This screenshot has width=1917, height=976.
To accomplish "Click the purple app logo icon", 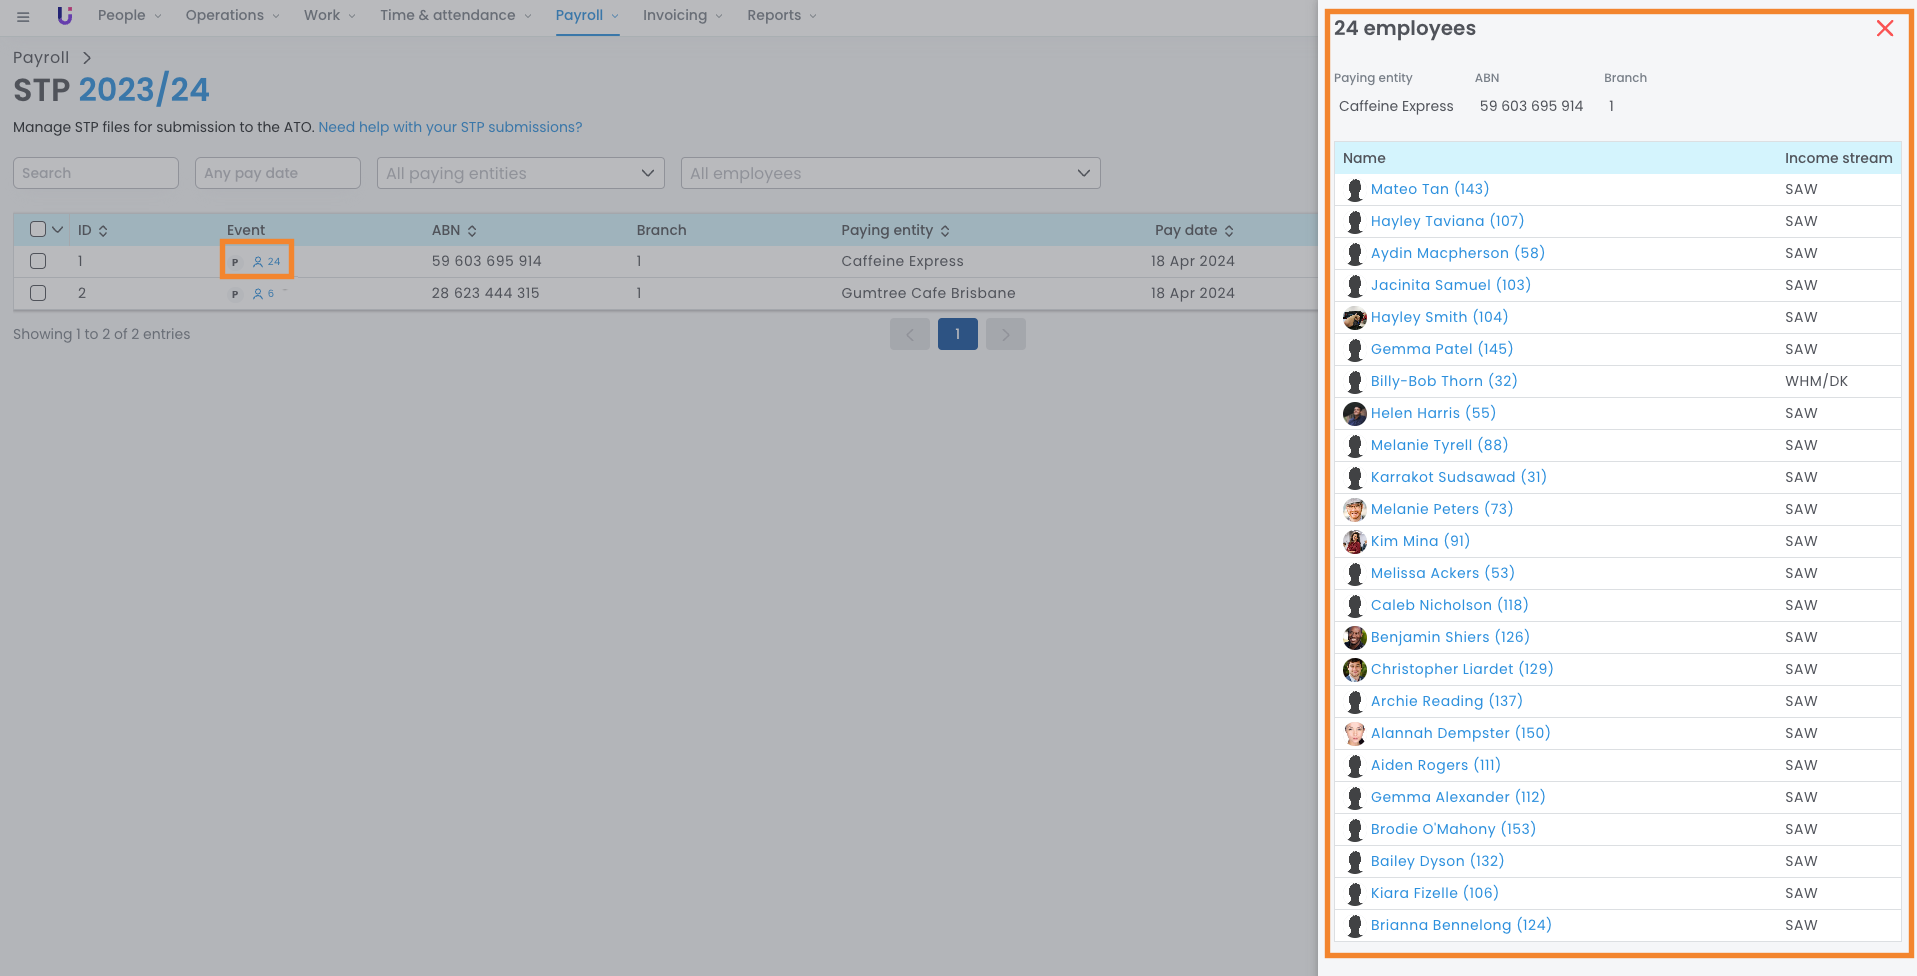I will tap(65, 16).
